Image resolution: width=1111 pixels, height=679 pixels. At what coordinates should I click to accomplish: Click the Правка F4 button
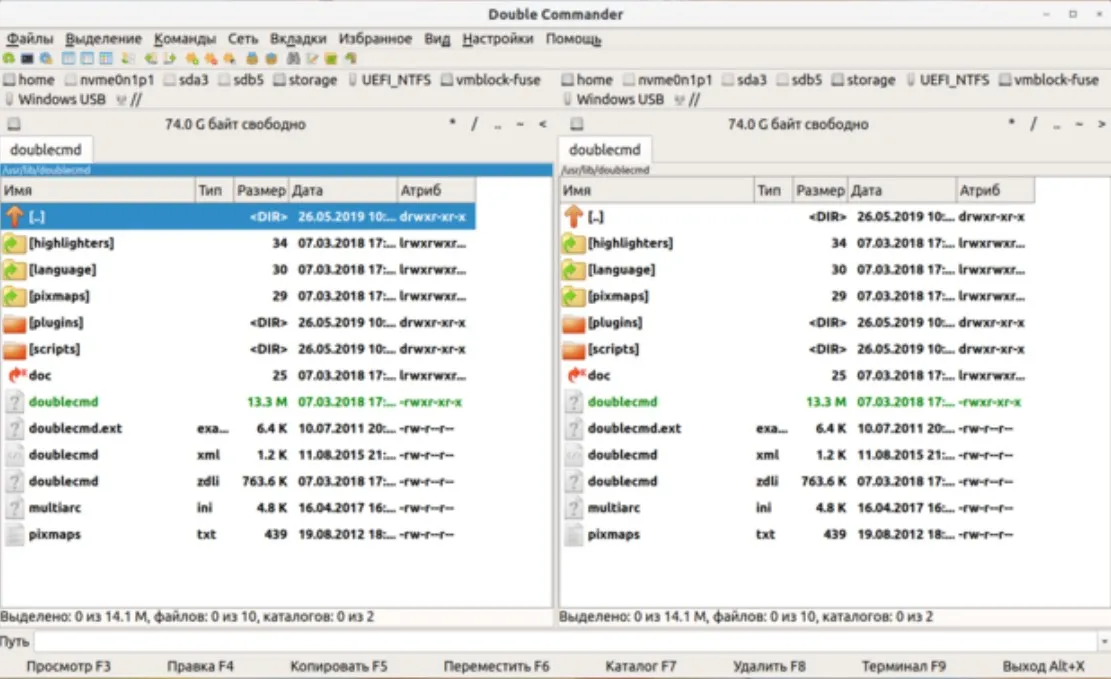point(200,666)
